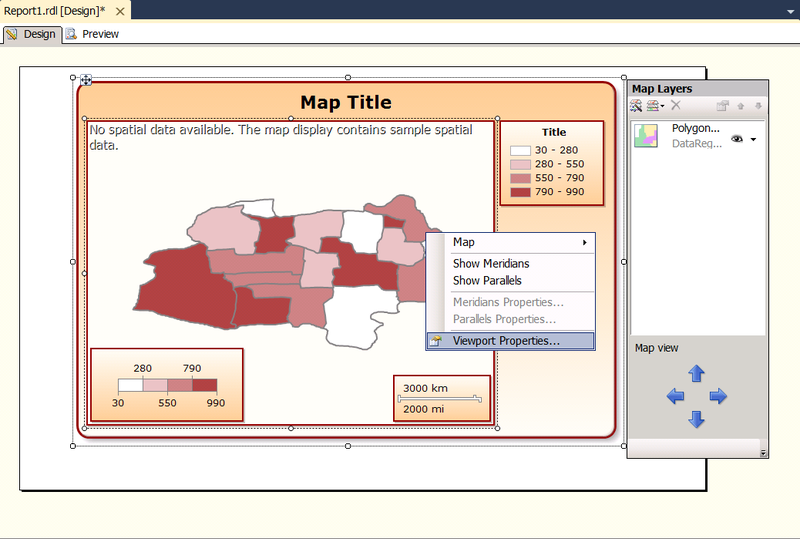Select the distance scale showing 3000 km

pyautogui.click(x=442, y=399)
